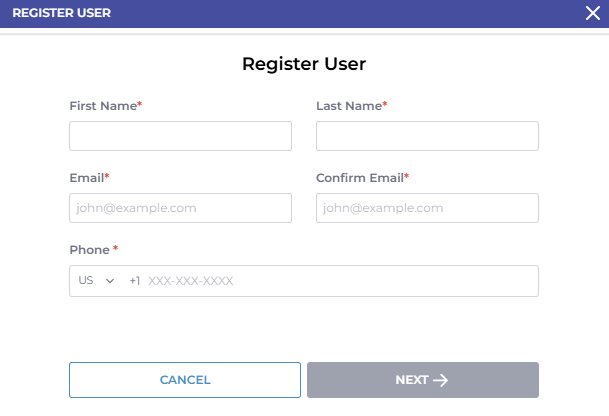This screenshot has width=609, height=416.
Task: Click the Register User heading
Action: tap(304, 64)
